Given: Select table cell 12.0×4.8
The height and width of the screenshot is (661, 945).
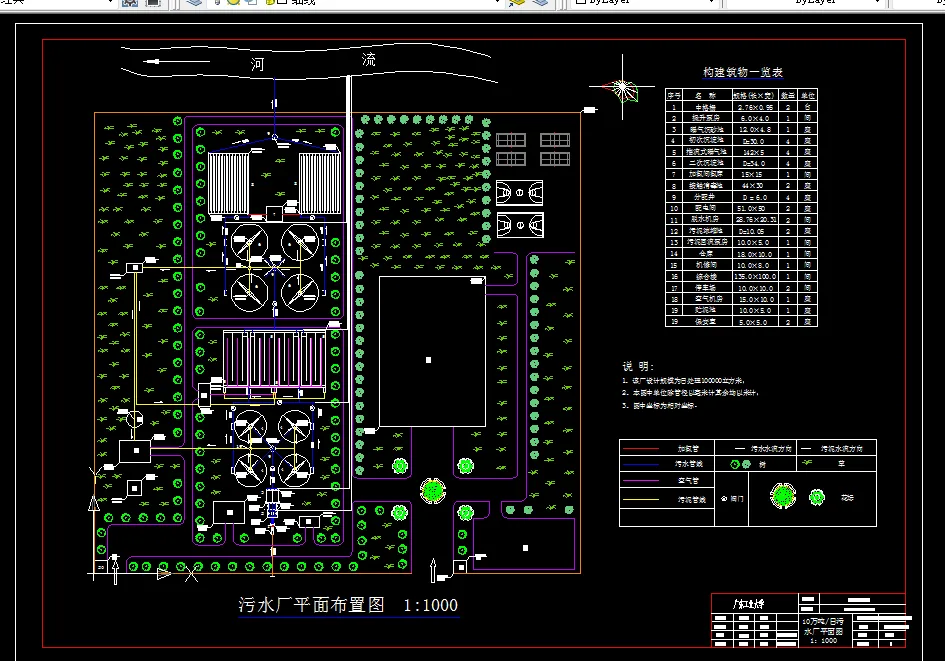Looking at the screenshot, I should [755, 130].
